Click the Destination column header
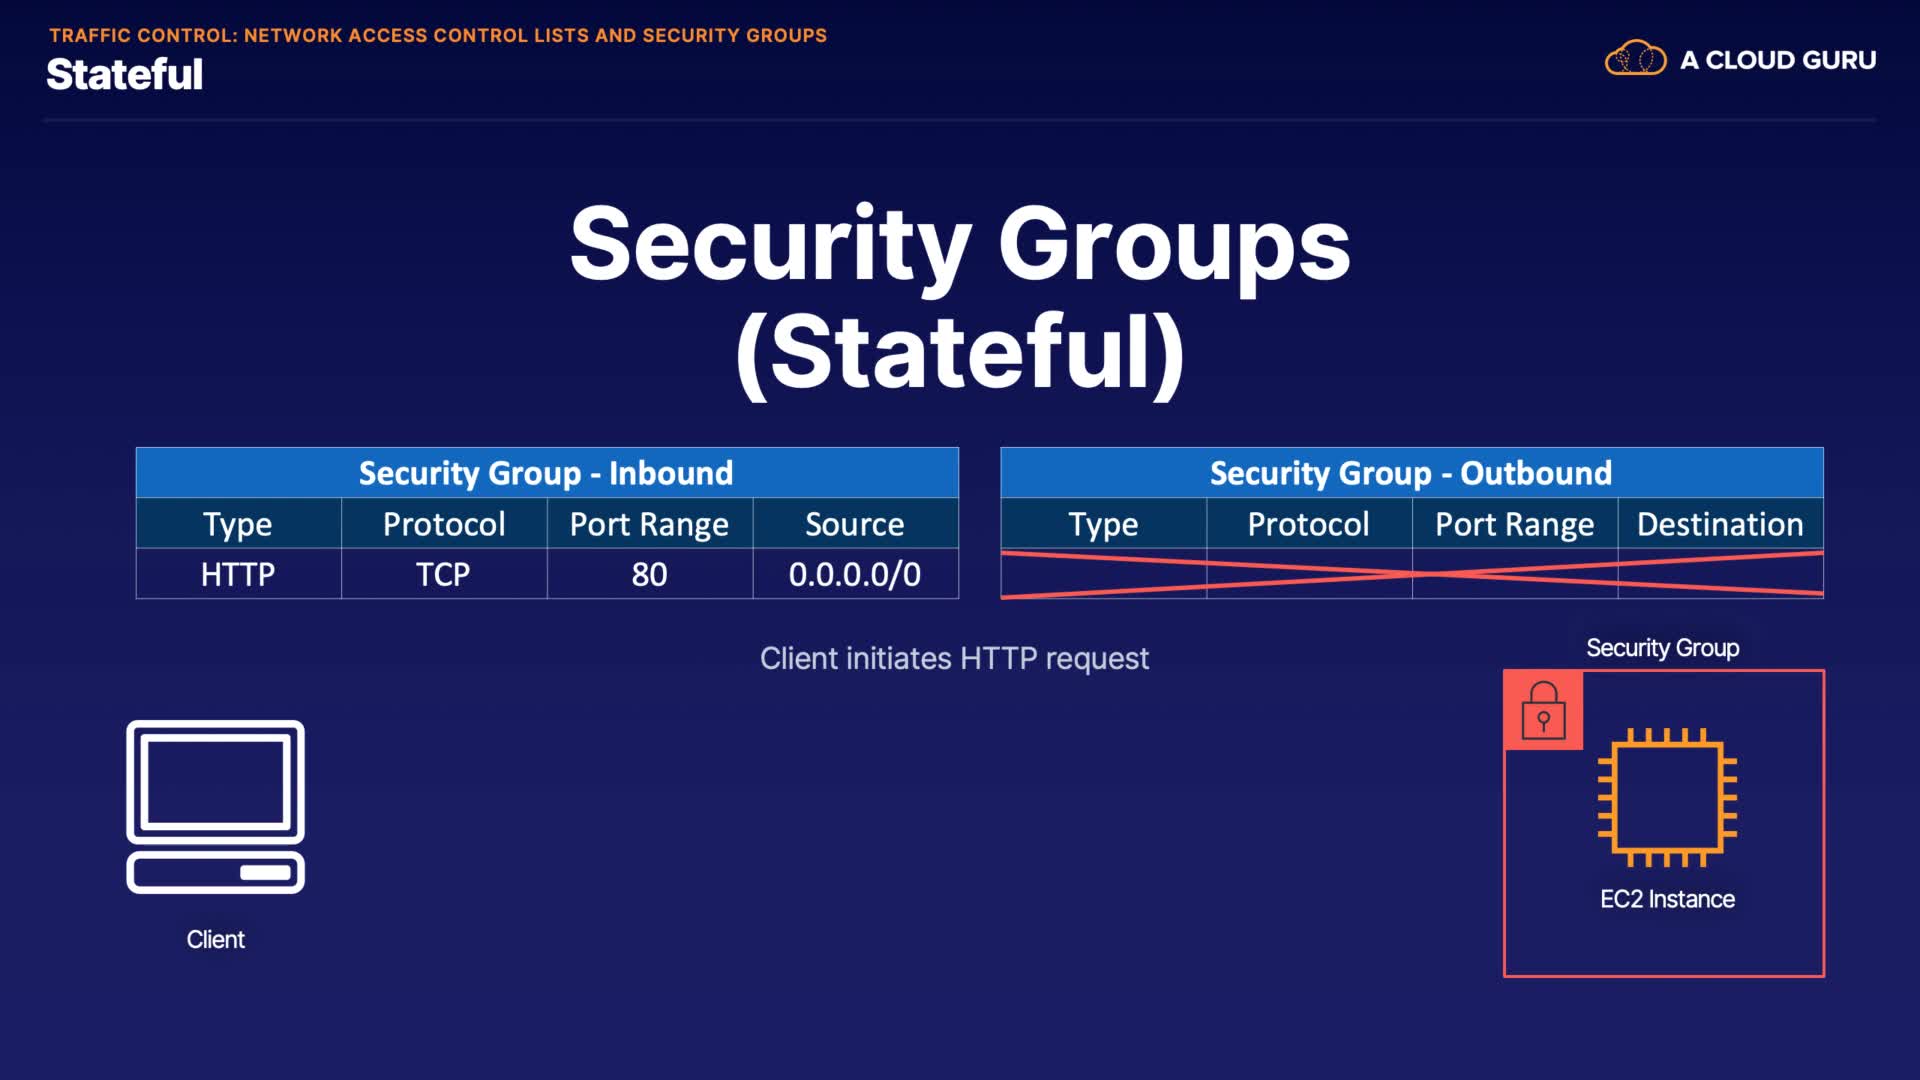 [1720, 524]
